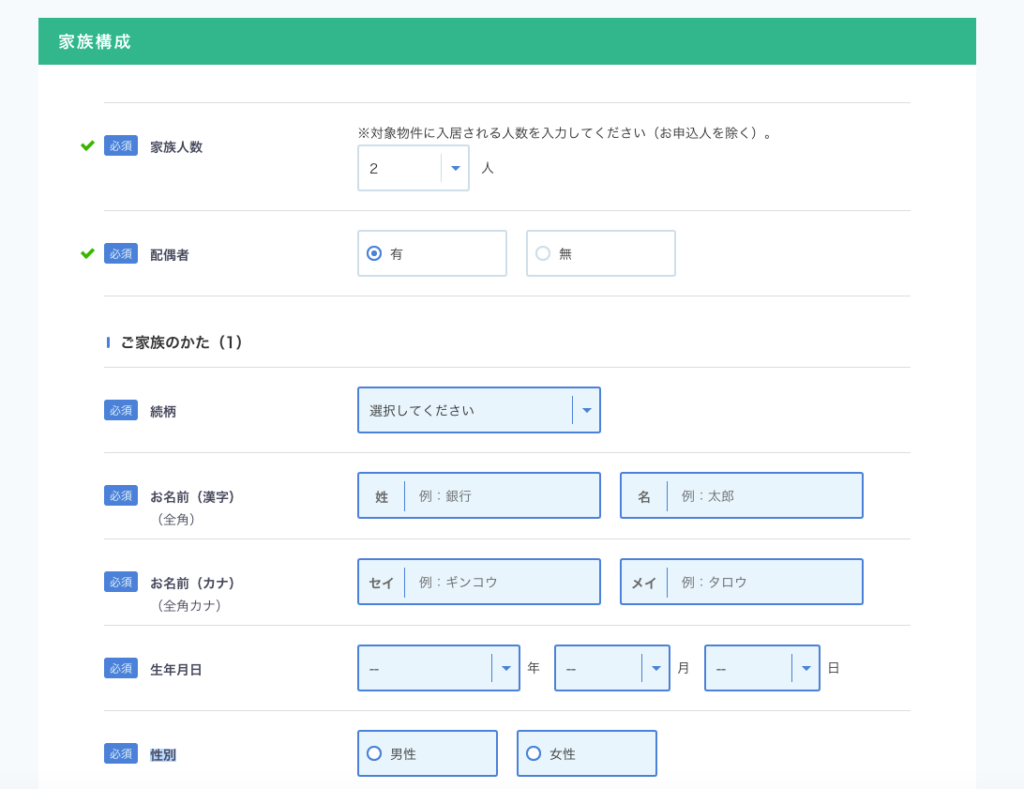Click 必須 badge beside 家族人数
Viewport: 1024px width, 789px height.
[121, 146]
